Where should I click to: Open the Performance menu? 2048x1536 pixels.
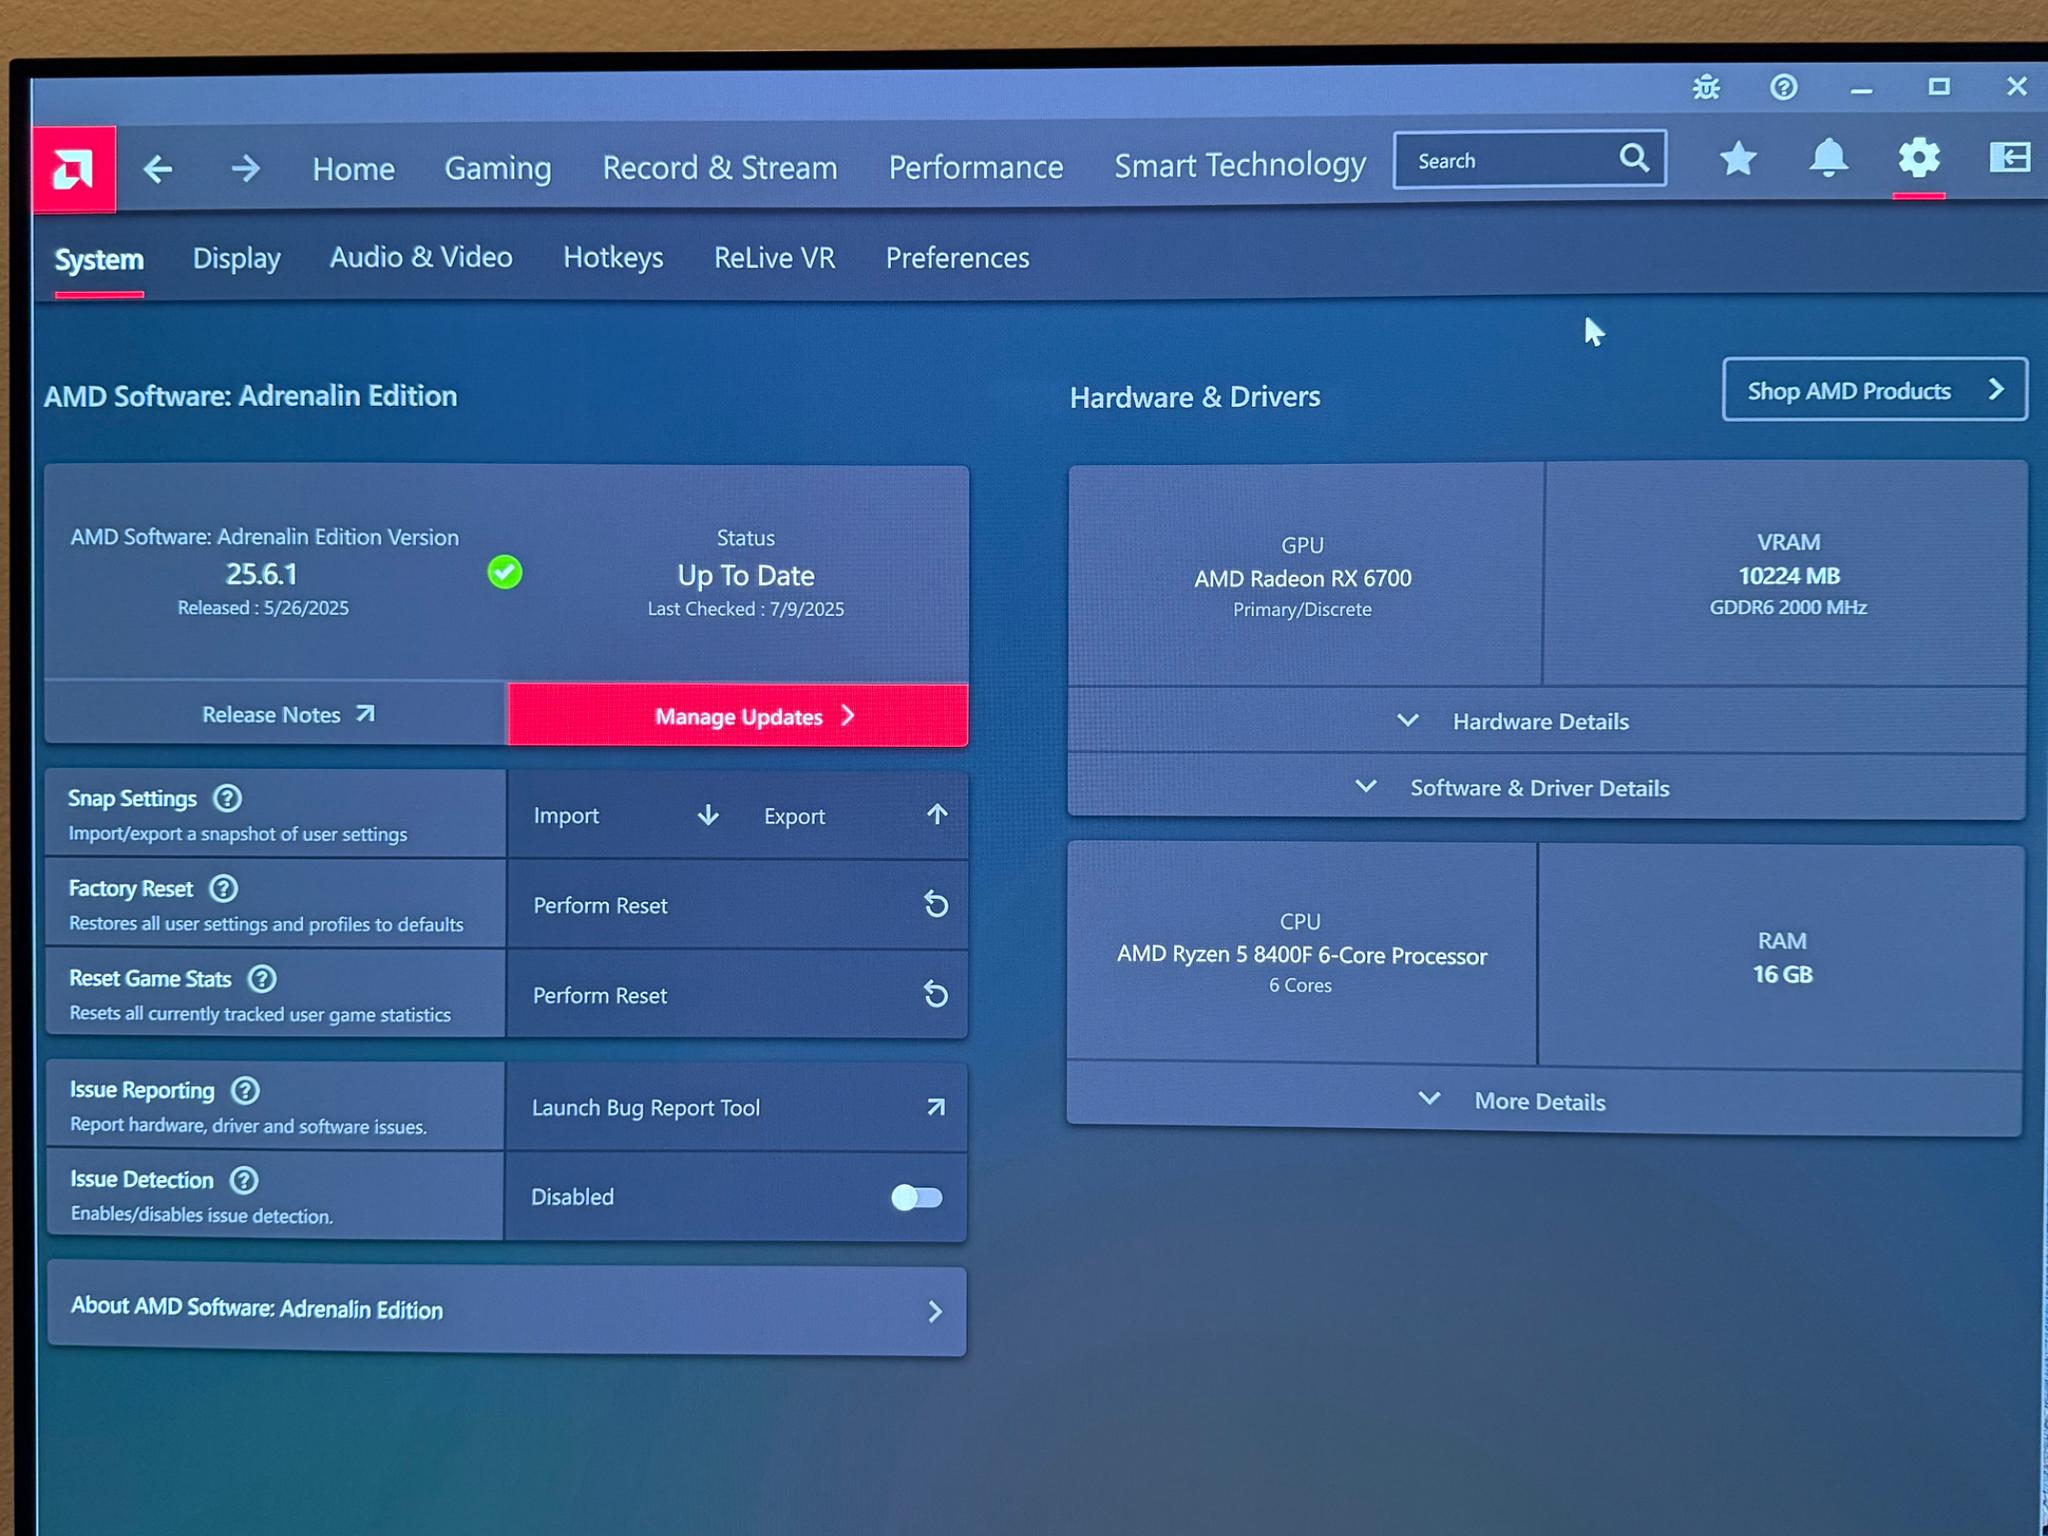[x=975, y=167]
